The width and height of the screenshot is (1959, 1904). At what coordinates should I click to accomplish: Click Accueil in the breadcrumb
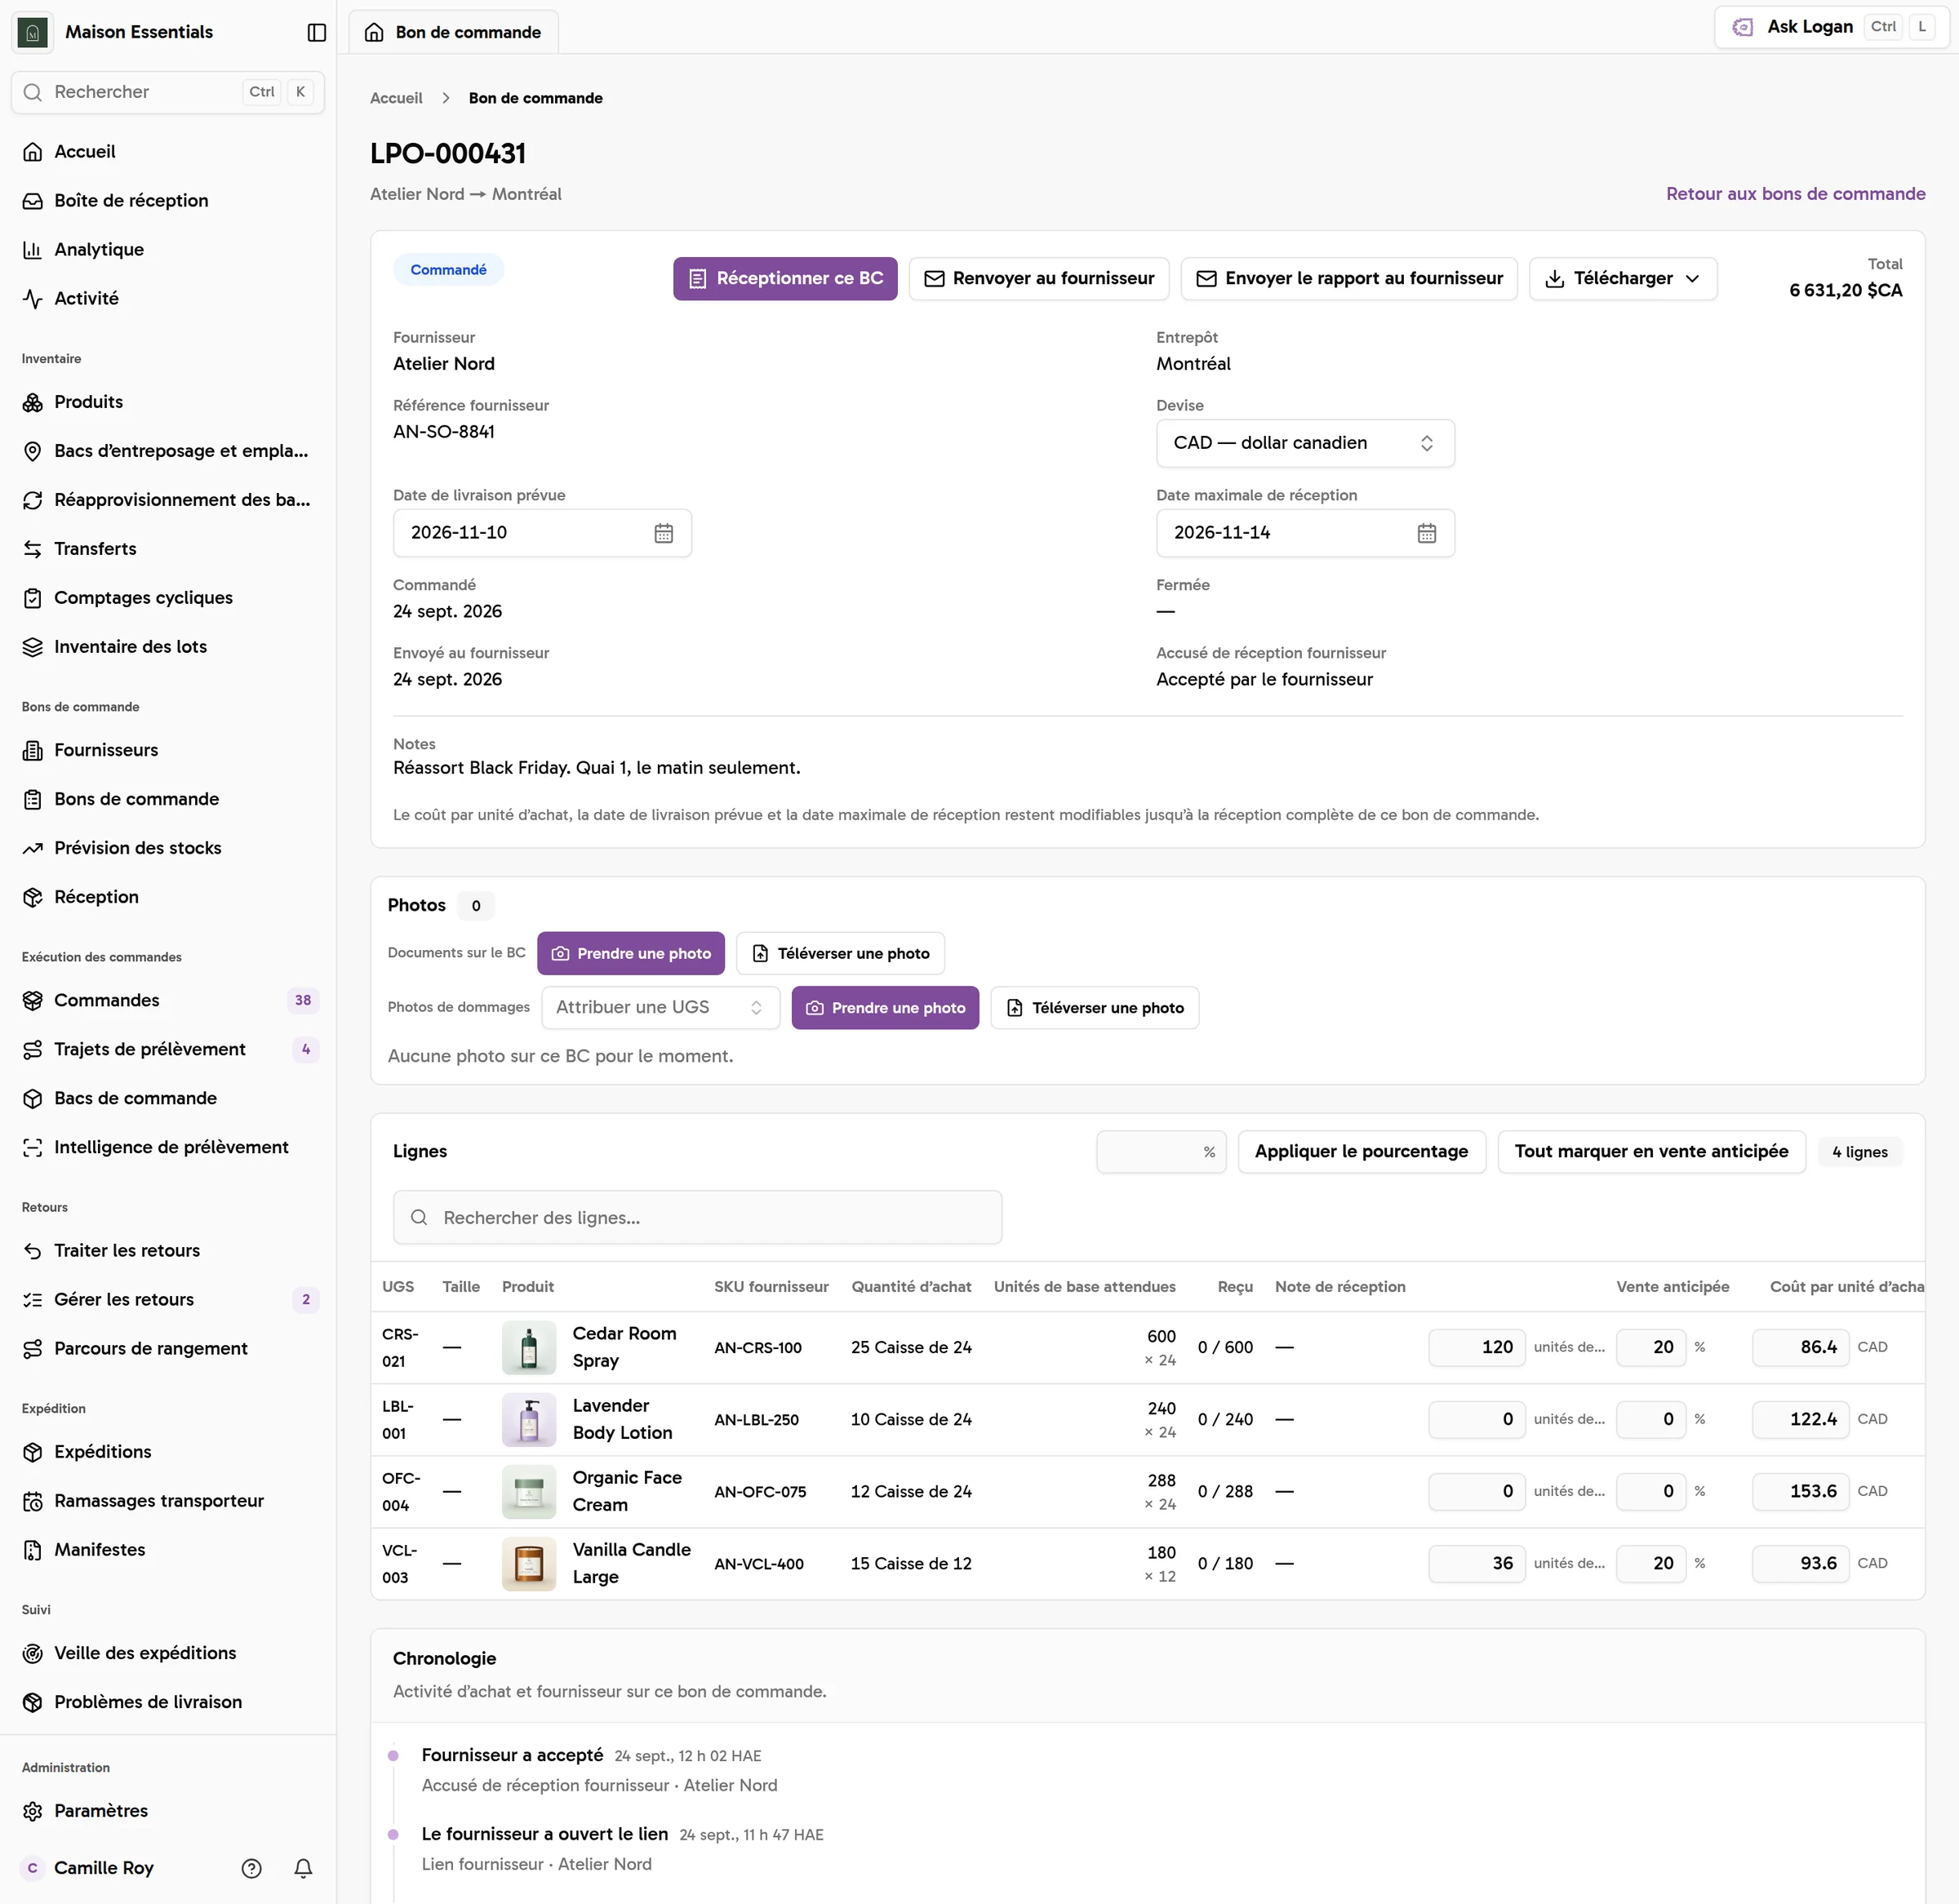(x=396, y=98)
